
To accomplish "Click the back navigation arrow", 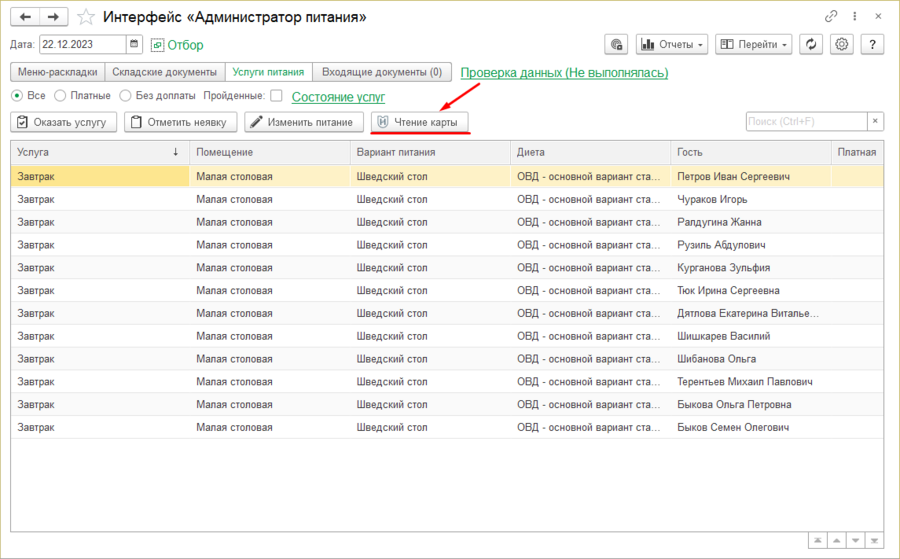I will (x=25, y=17).
